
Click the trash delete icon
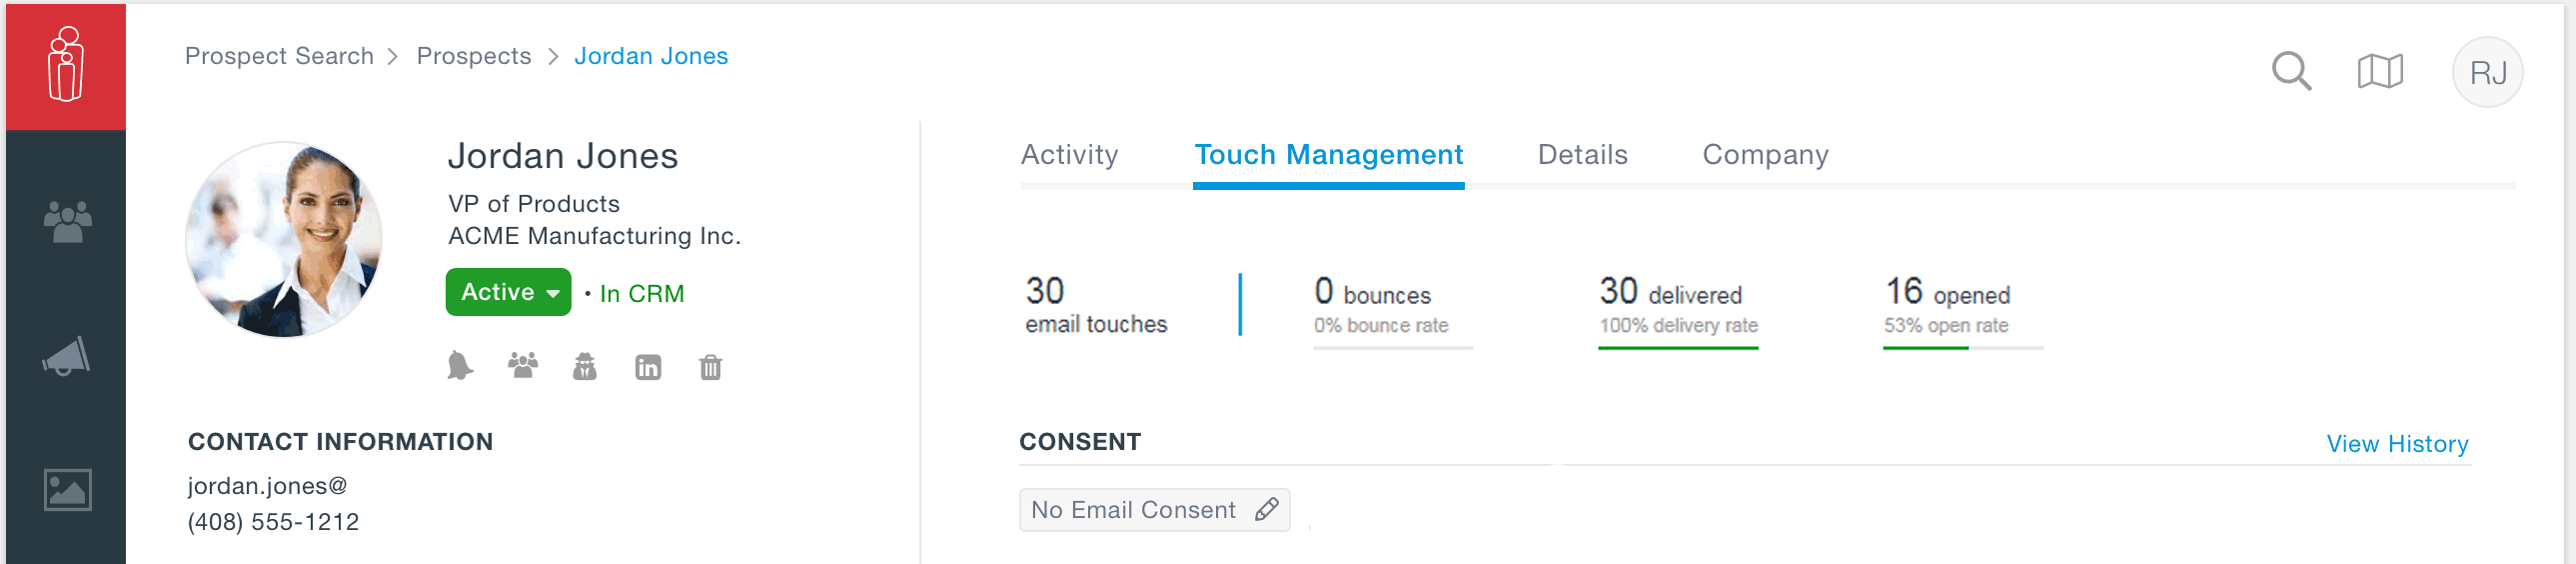click(x=710, y=367)
